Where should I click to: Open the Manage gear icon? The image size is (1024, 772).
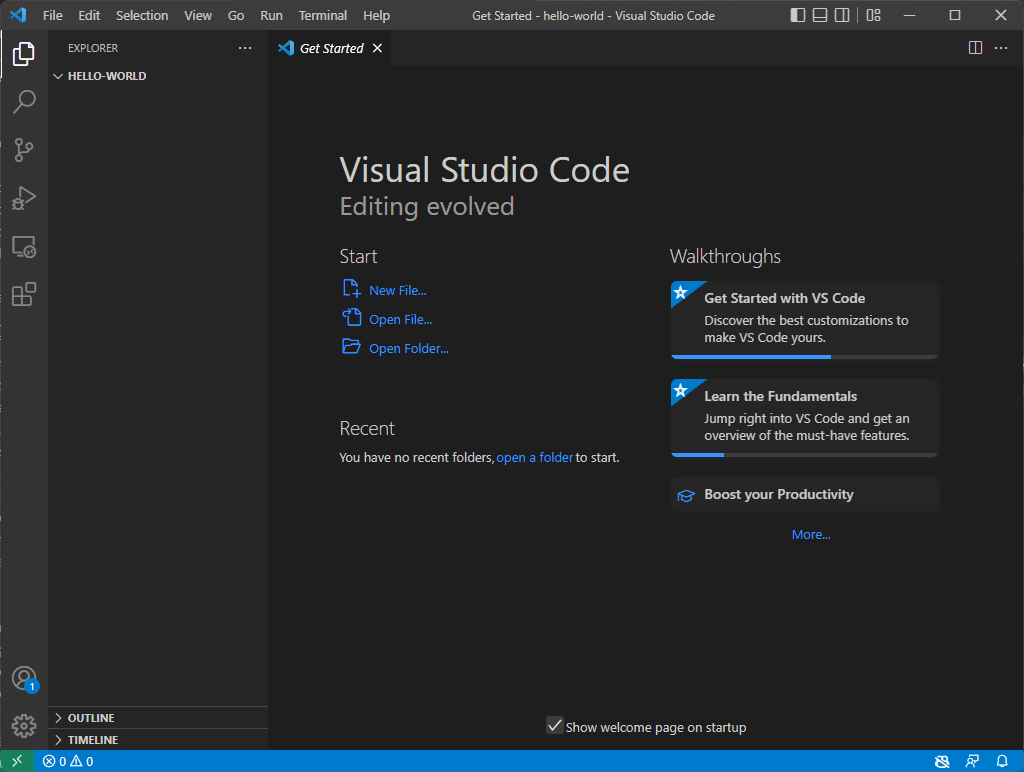(24, 726)
